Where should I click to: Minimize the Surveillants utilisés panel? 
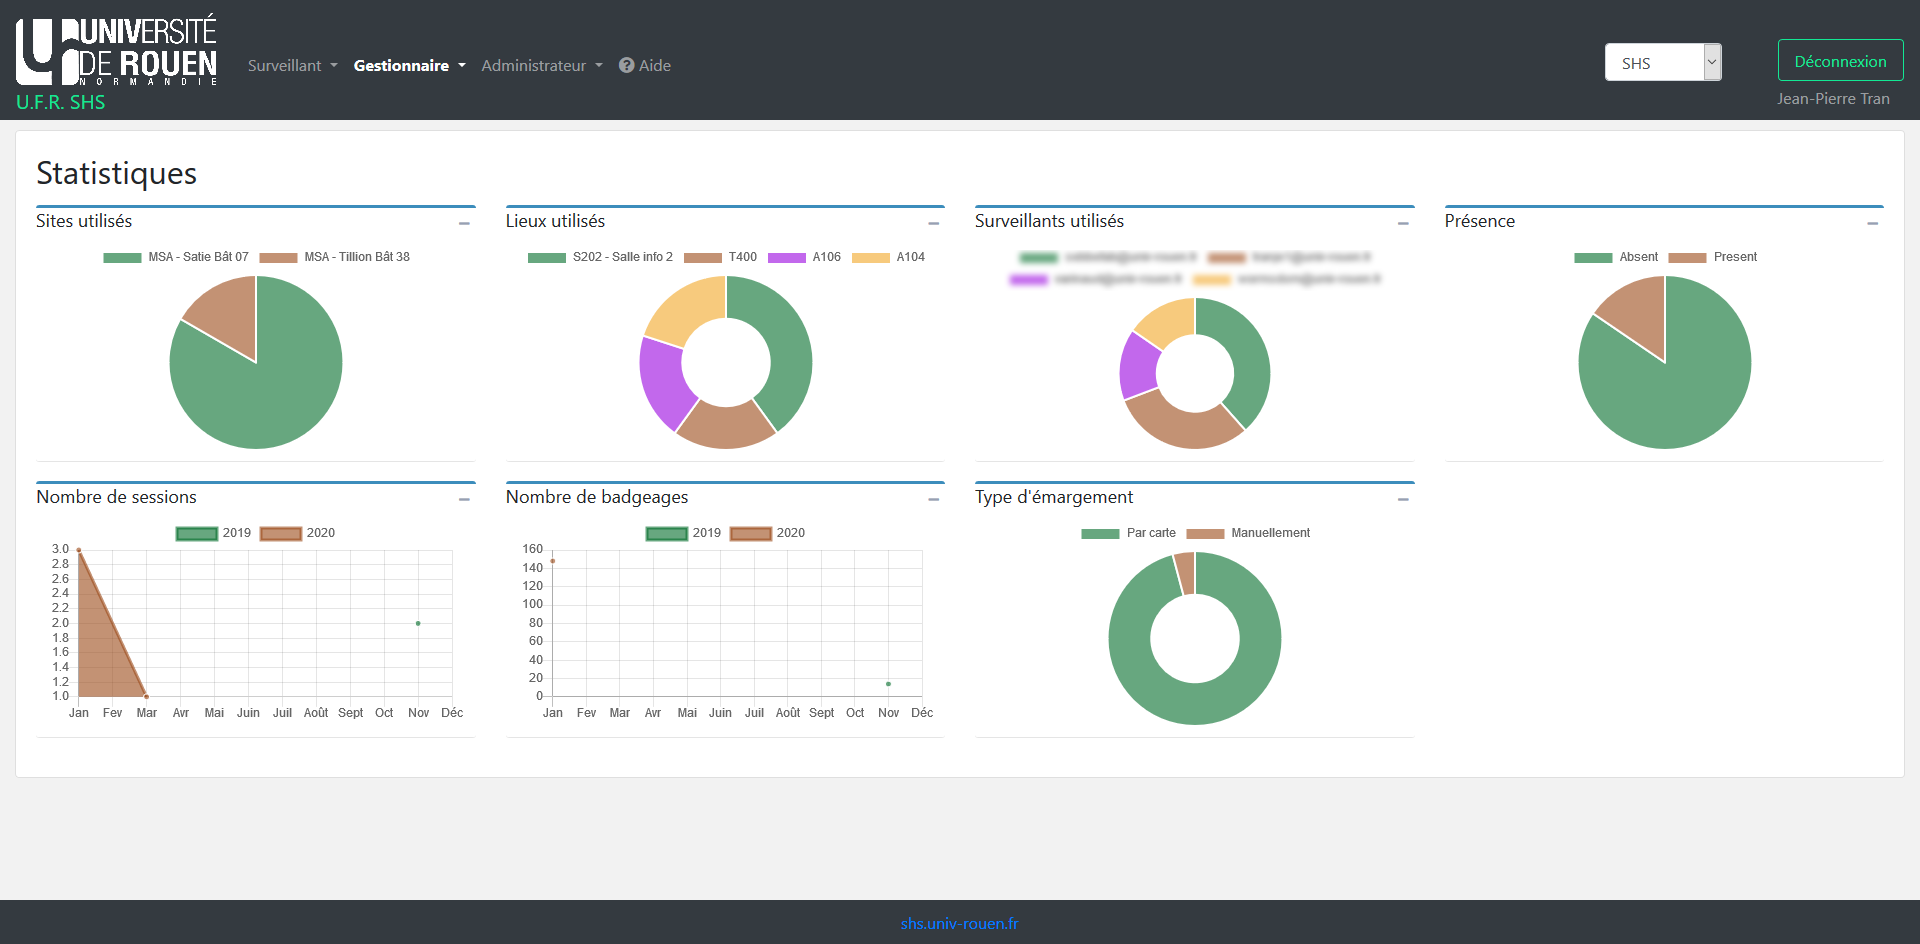(x=1403, y=223)
